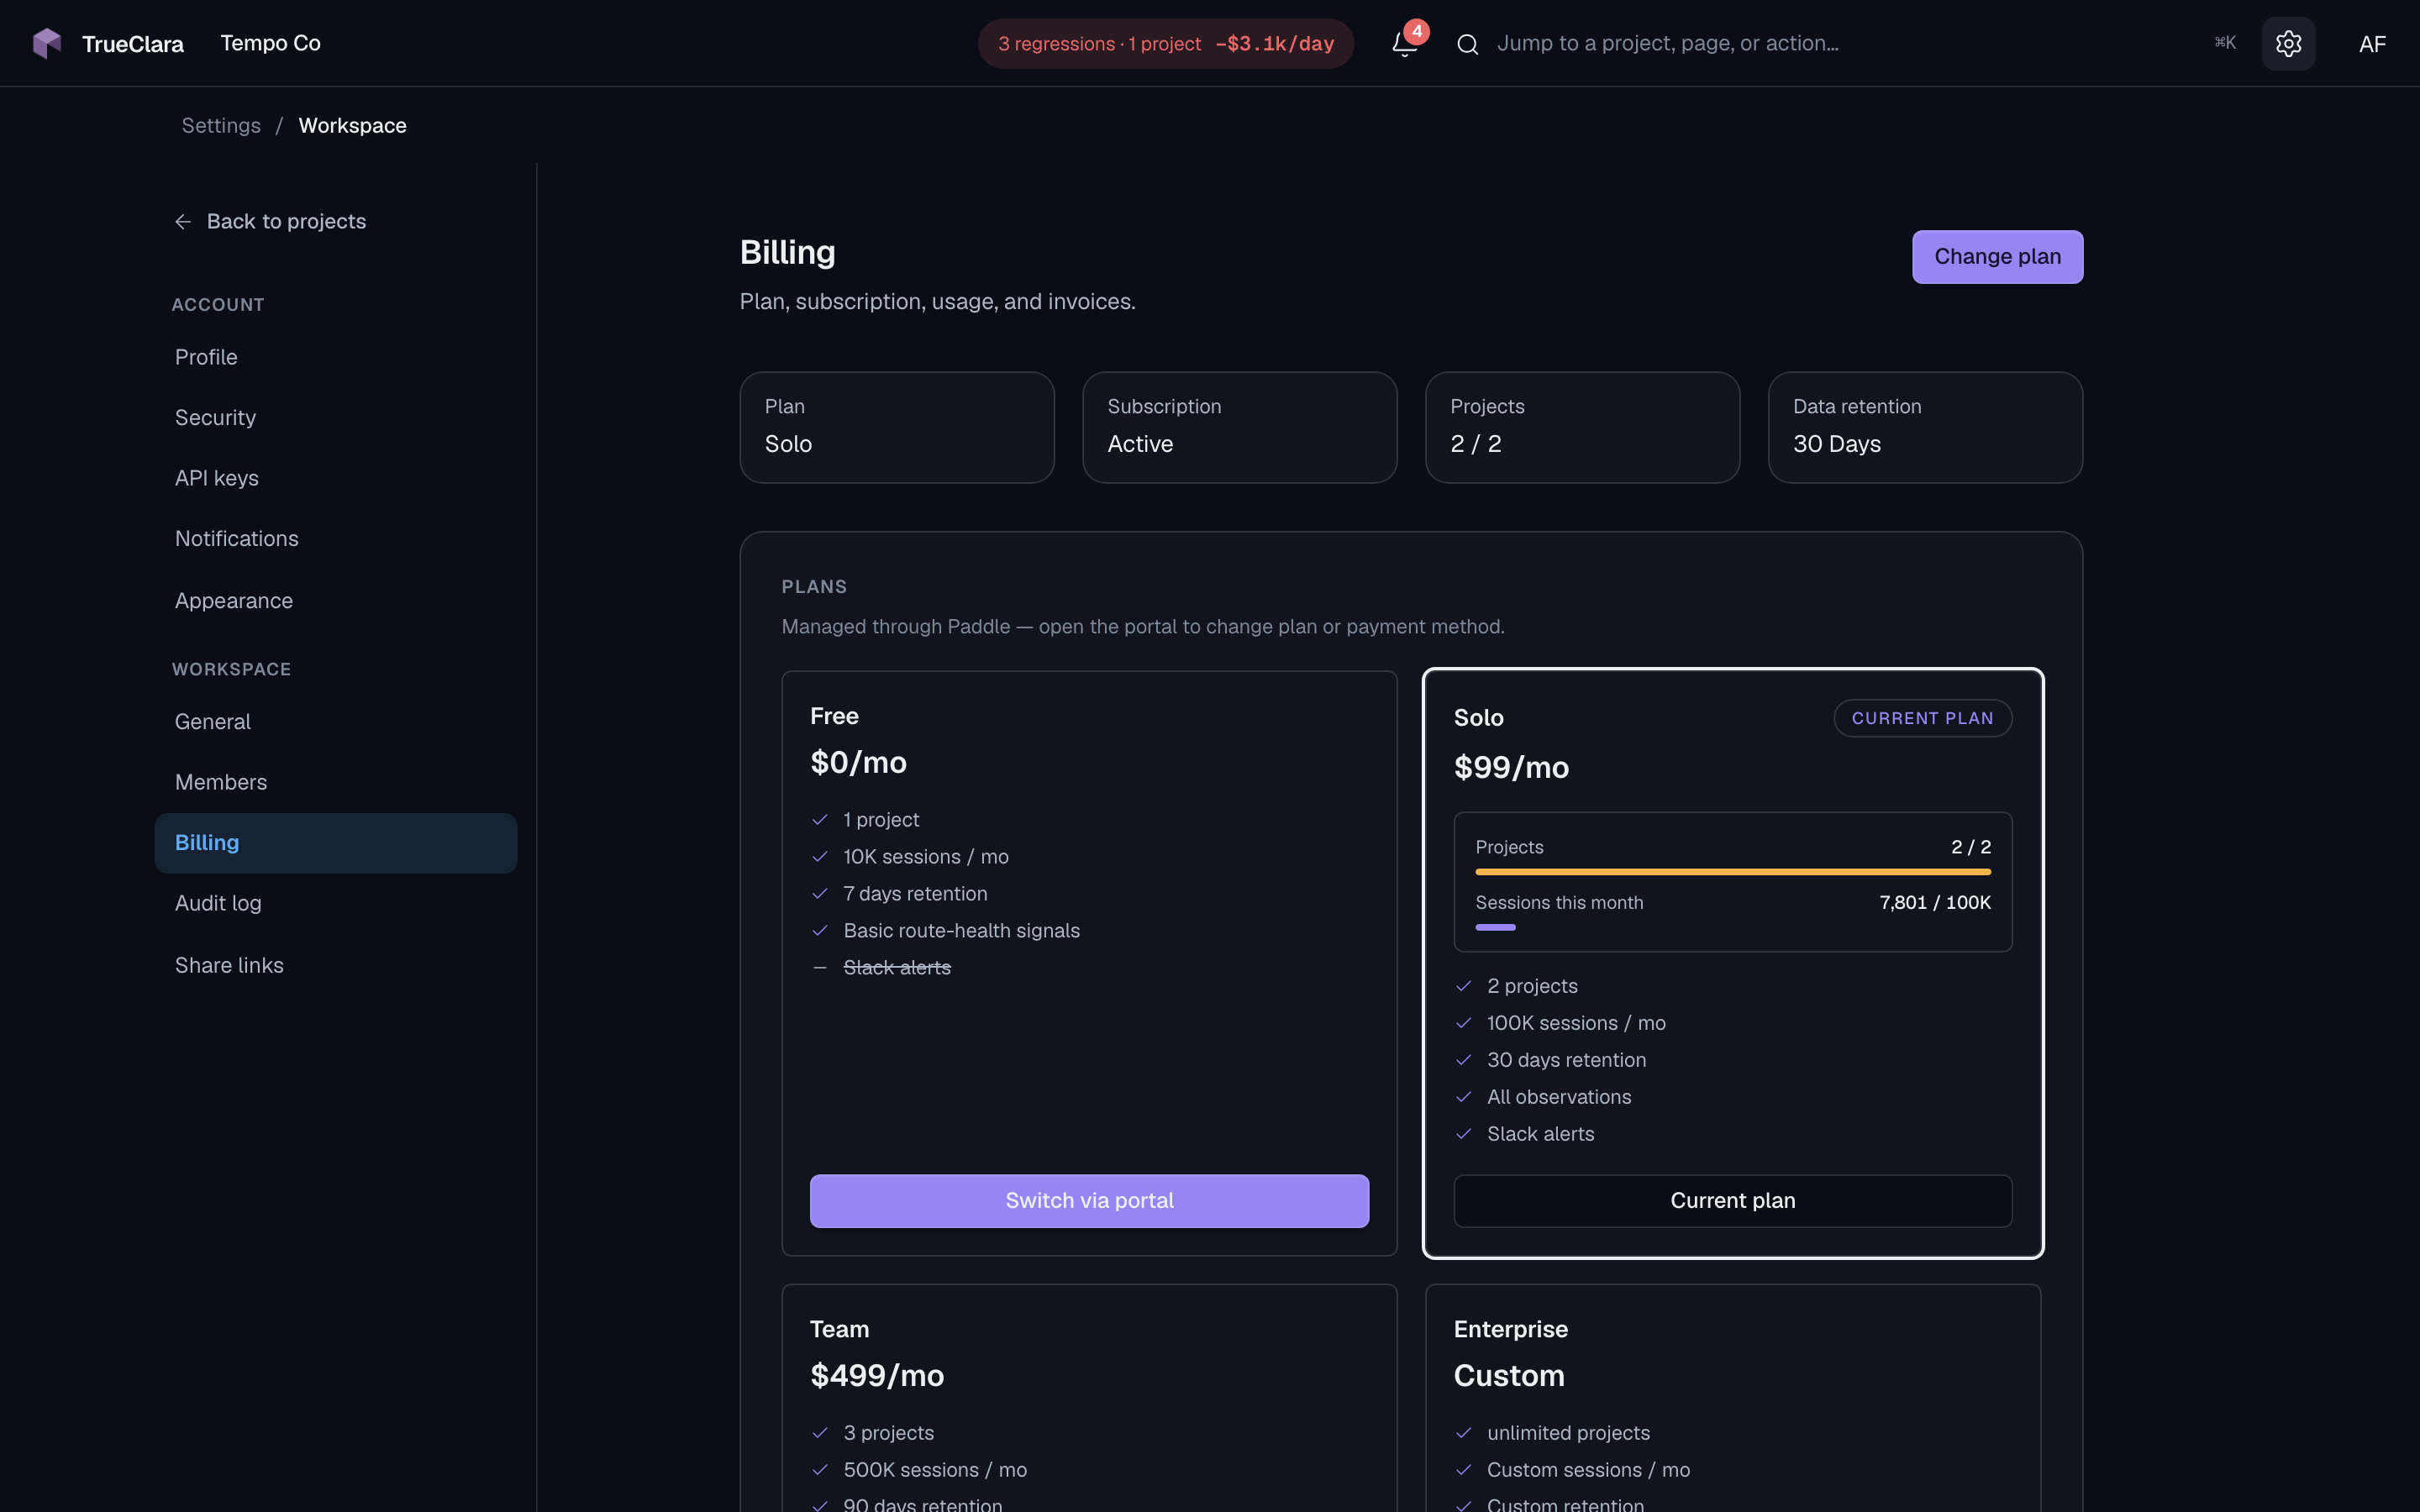This screenshot has height=1512, width=2420.
Task: Click the Sessions this month progress bar
Action: click(1732, 928)
